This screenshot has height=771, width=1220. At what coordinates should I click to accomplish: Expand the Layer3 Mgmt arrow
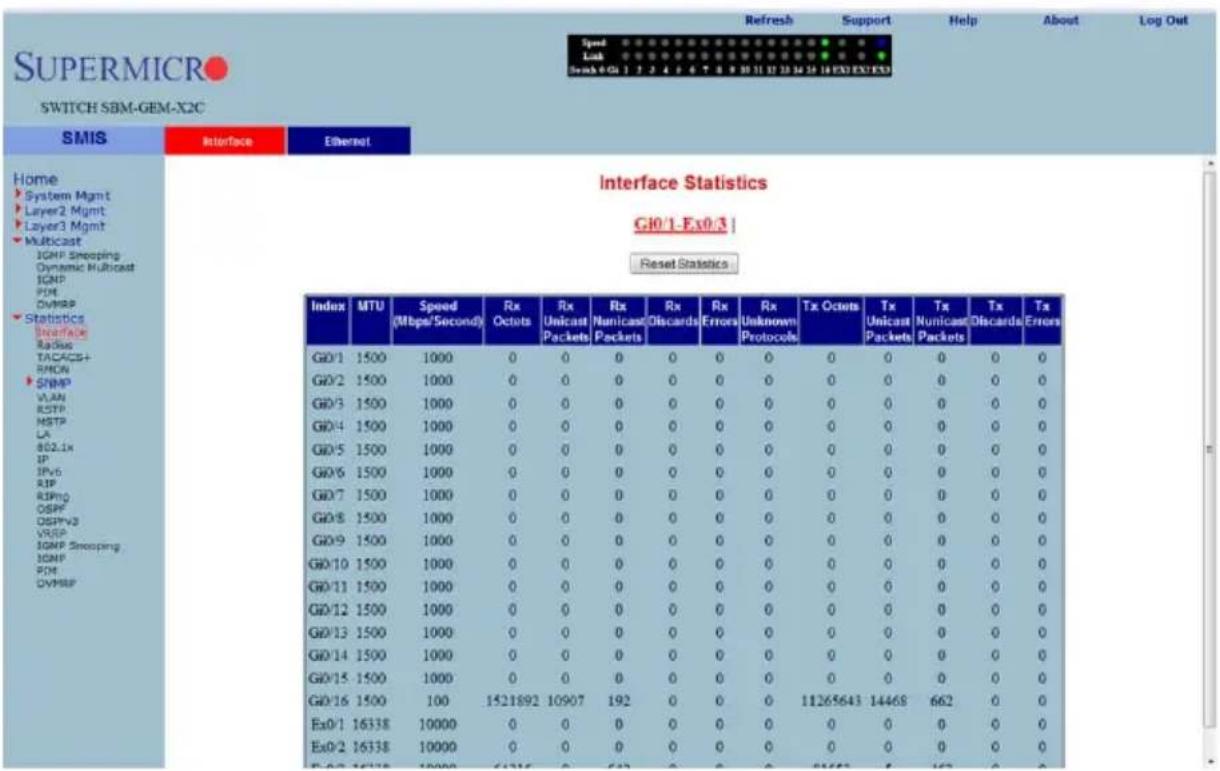pyautogui.click(x=16, y=225)
